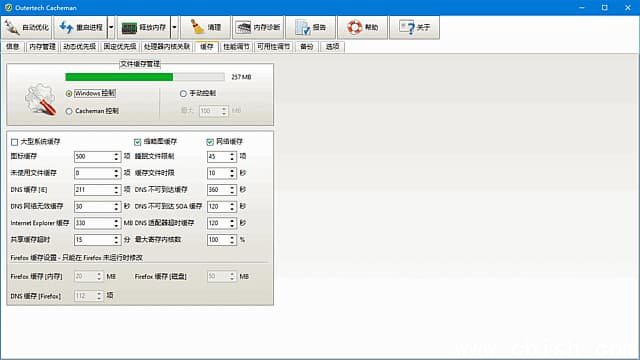This screenshot has height=360, width=640.
Task: Click the 重启进程 restart process button
Action: click(81, 28)
